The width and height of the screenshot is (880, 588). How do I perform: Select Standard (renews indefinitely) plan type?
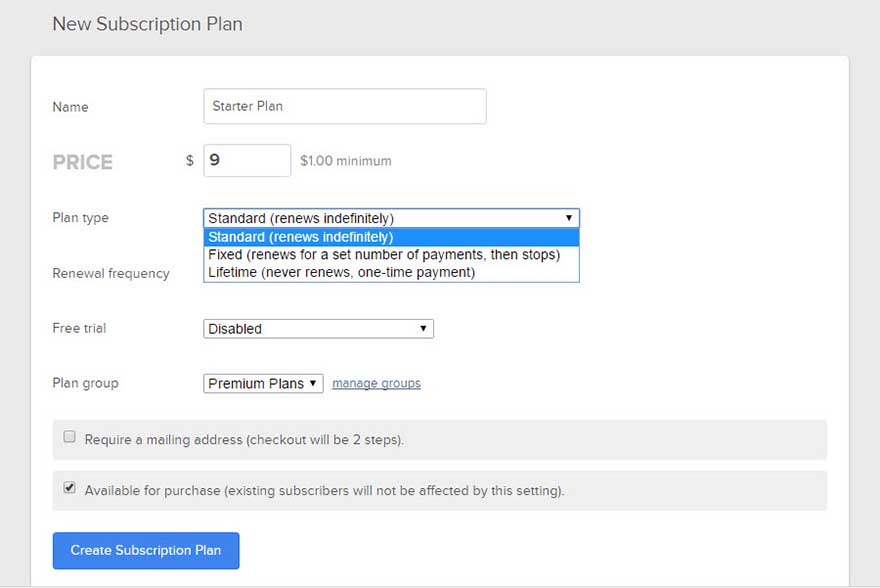392,237
